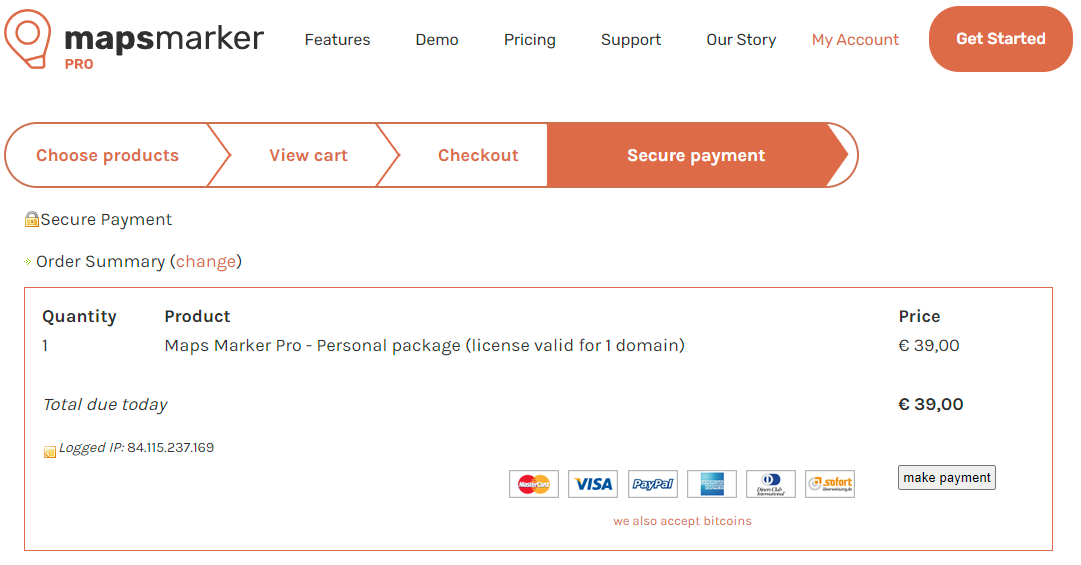This screenshot has height=565, width=1081.
Task: Select the VISA card icon
Action: point(593,484)
